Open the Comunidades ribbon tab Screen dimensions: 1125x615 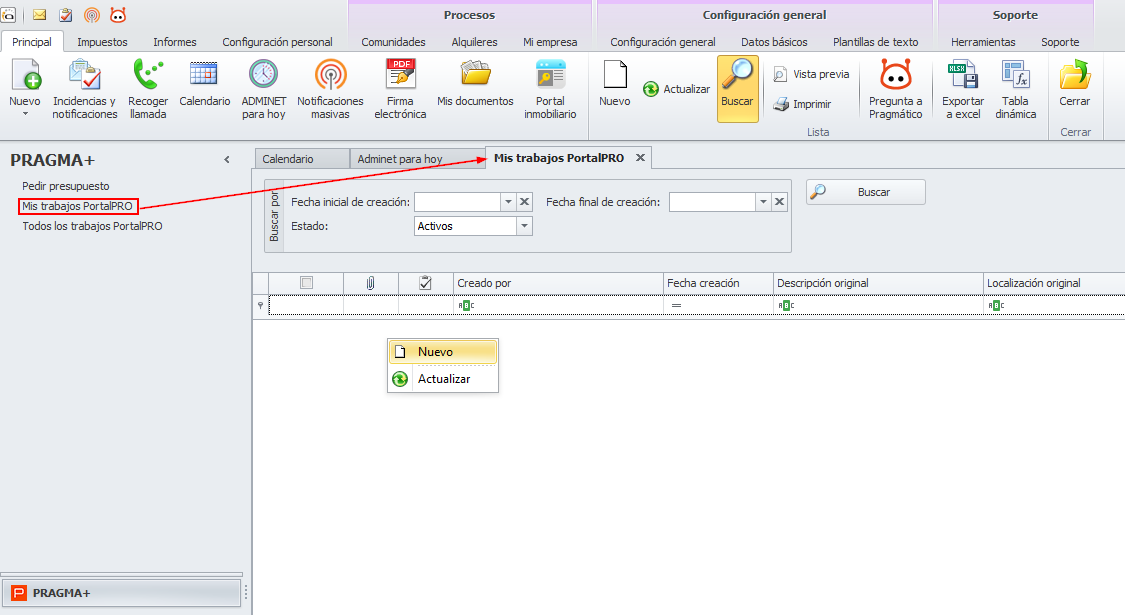tap(393, 42)
